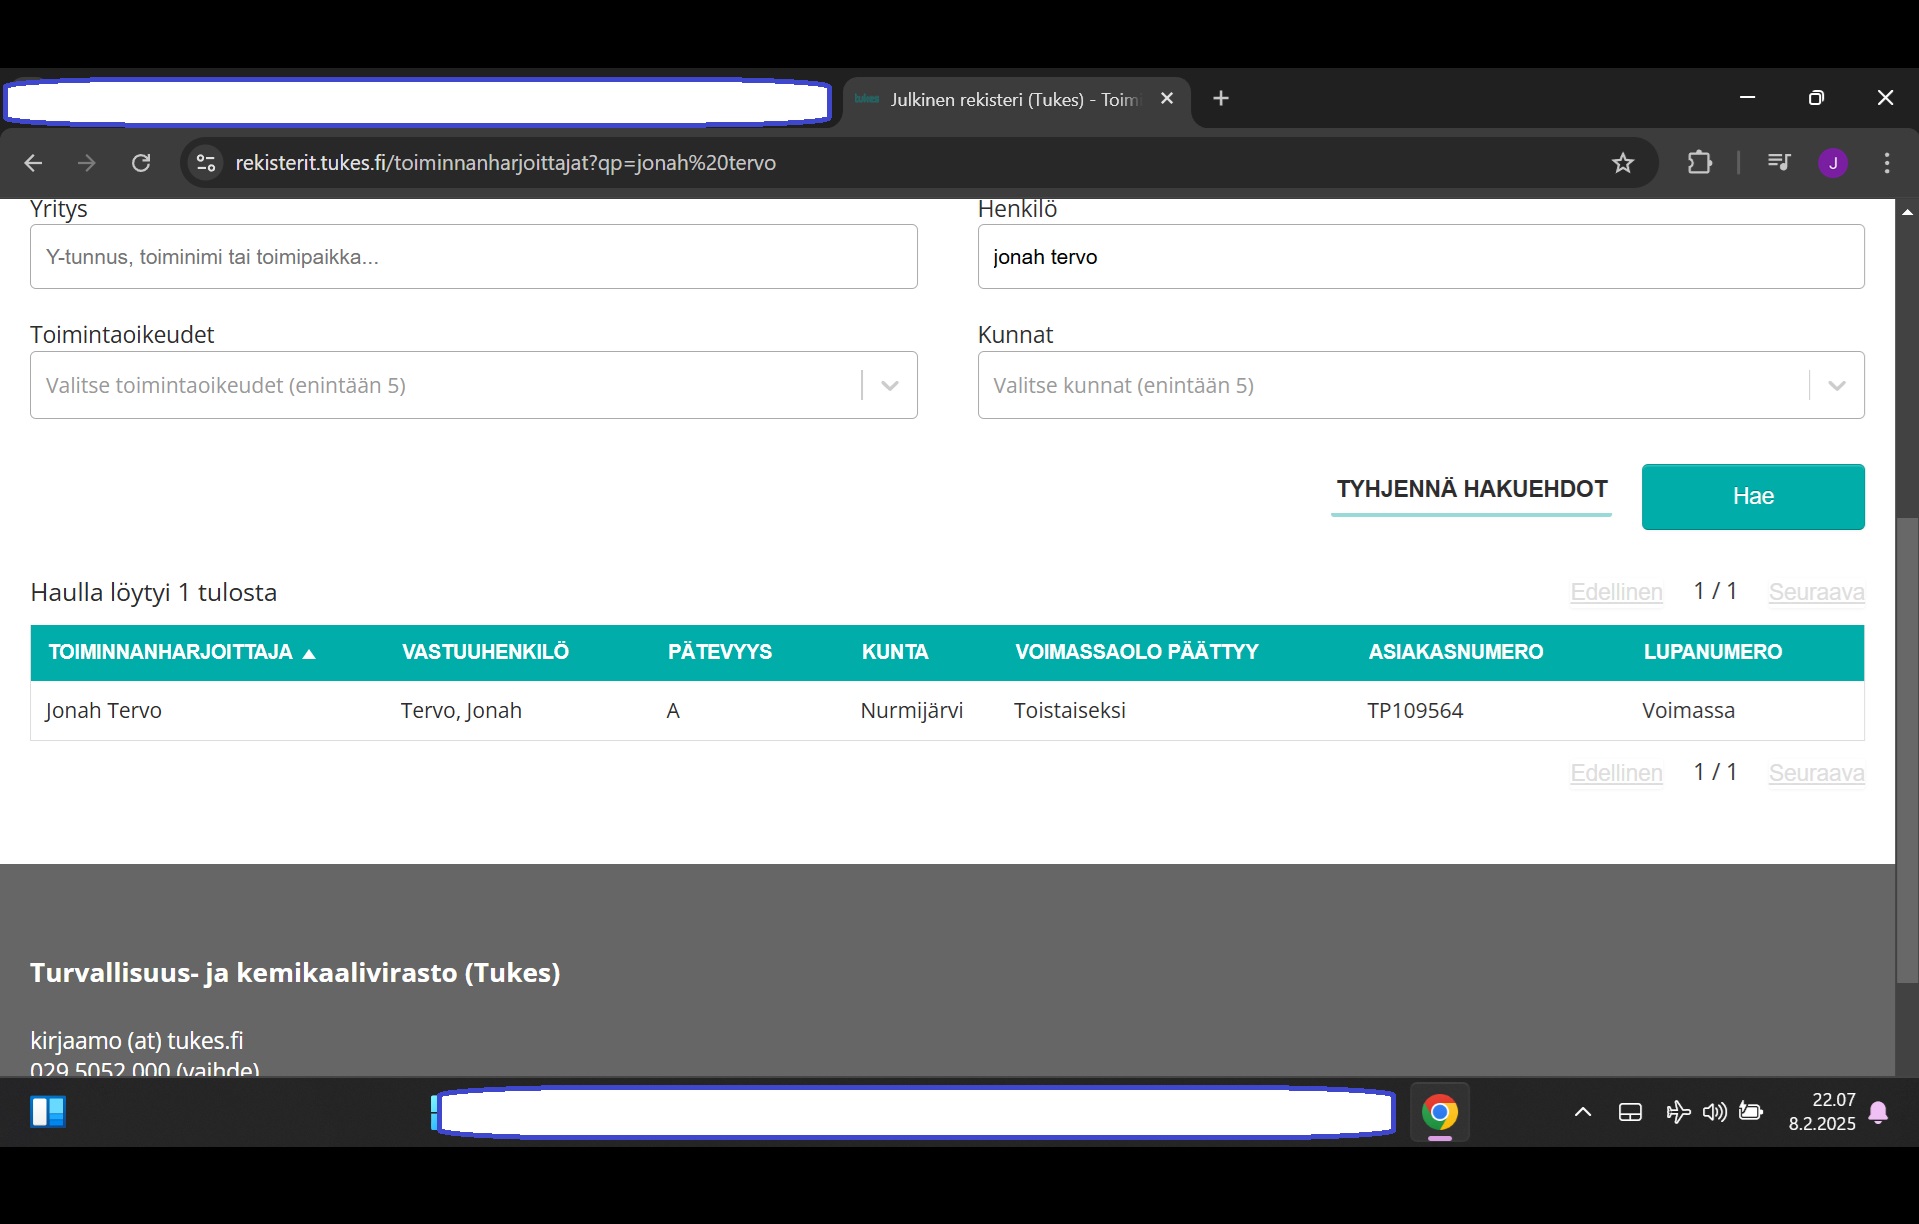Click the back navigation arrow
The width and height of the screenshot is (1919, 1224).
[33, 163]
